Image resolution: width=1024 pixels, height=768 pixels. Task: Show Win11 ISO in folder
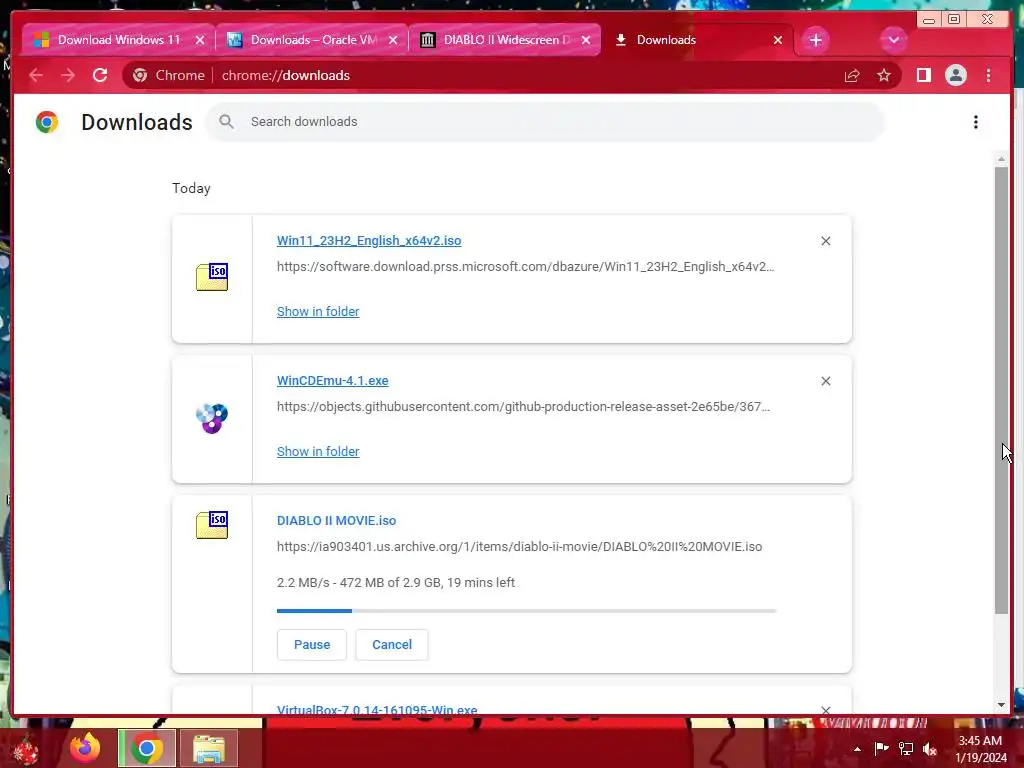coord(318,312)
